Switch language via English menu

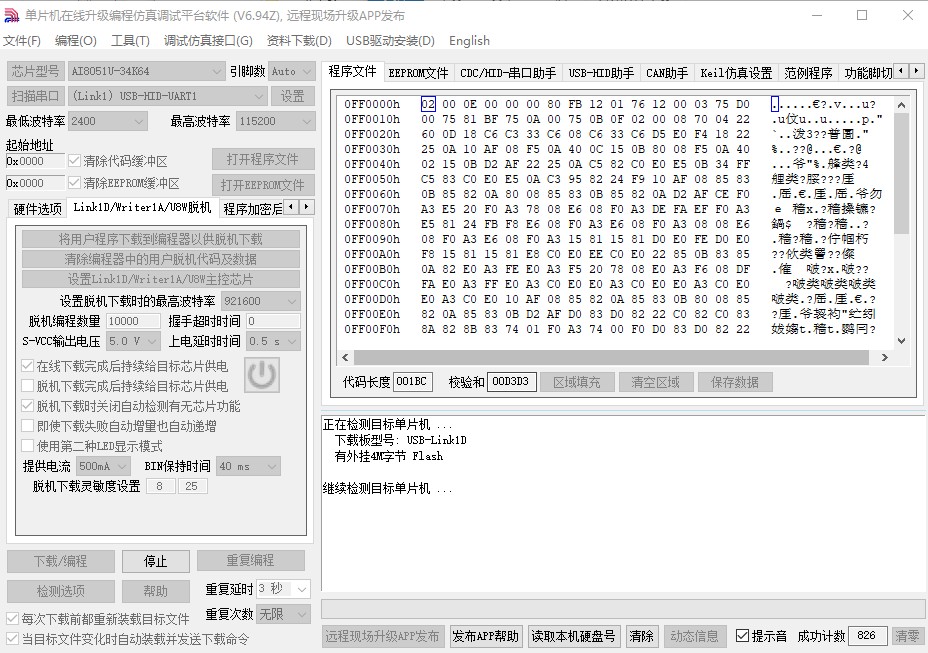point(469,40)
